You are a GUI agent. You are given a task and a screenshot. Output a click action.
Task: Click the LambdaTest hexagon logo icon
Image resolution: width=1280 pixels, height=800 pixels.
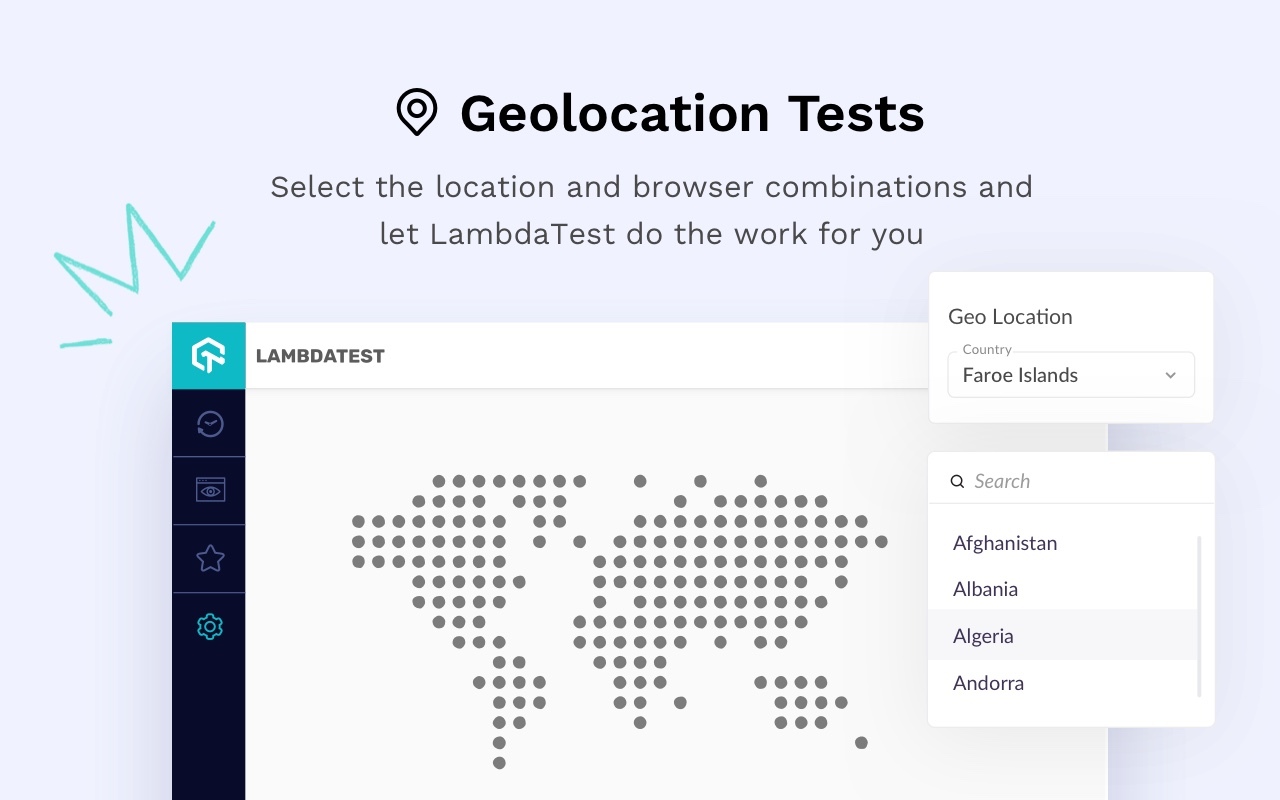209,355
